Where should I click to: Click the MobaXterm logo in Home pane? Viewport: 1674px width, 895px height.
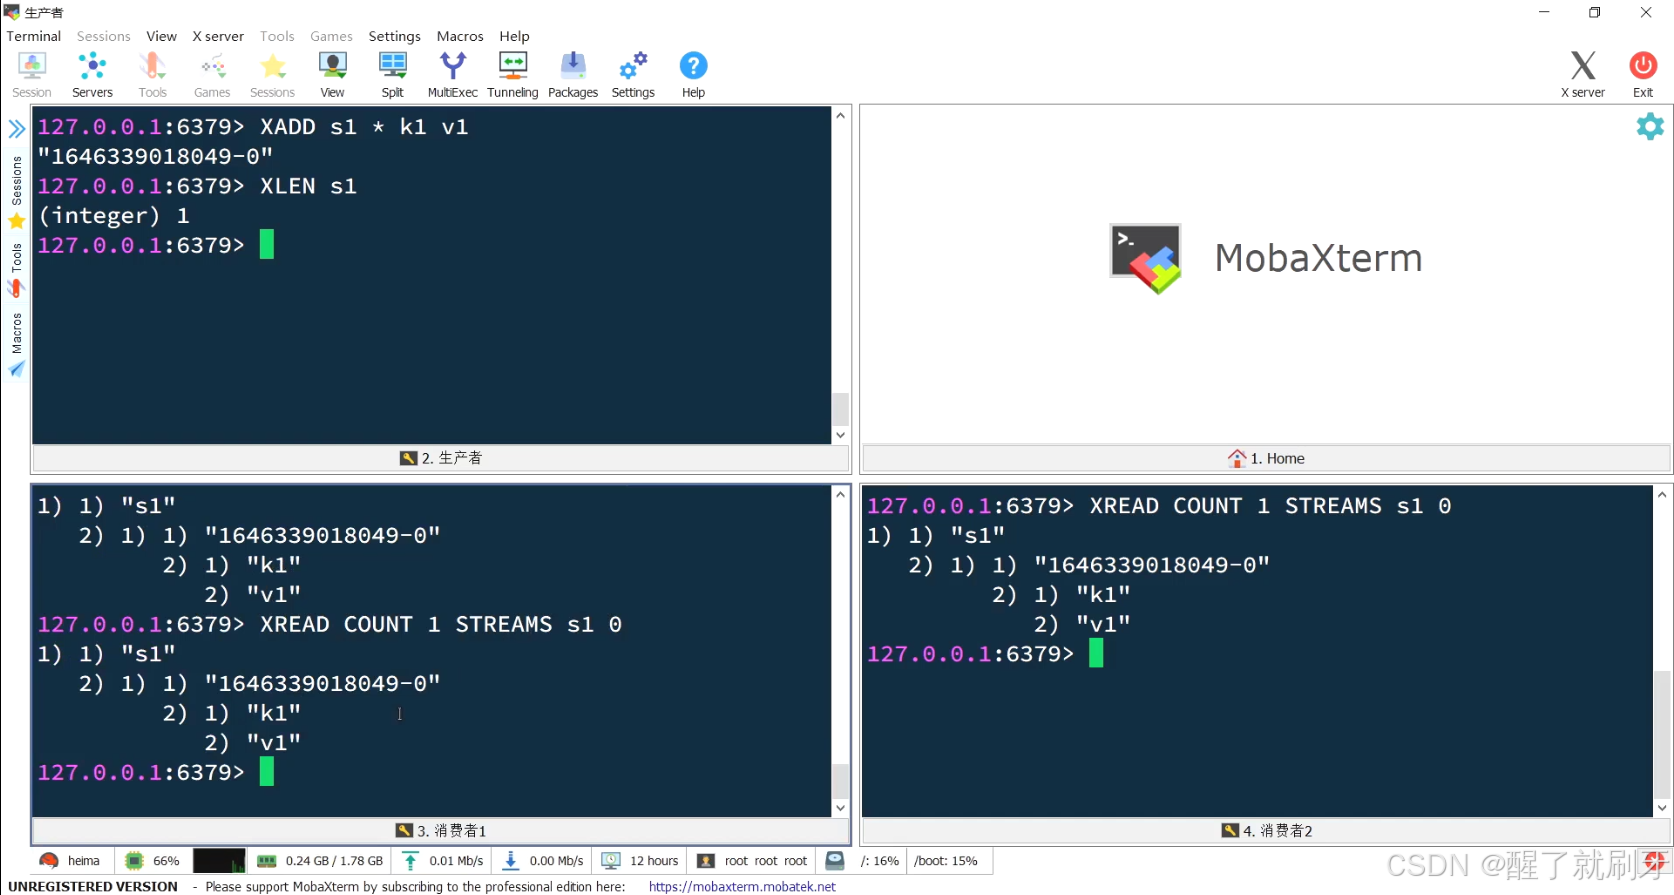point(1146,258)
